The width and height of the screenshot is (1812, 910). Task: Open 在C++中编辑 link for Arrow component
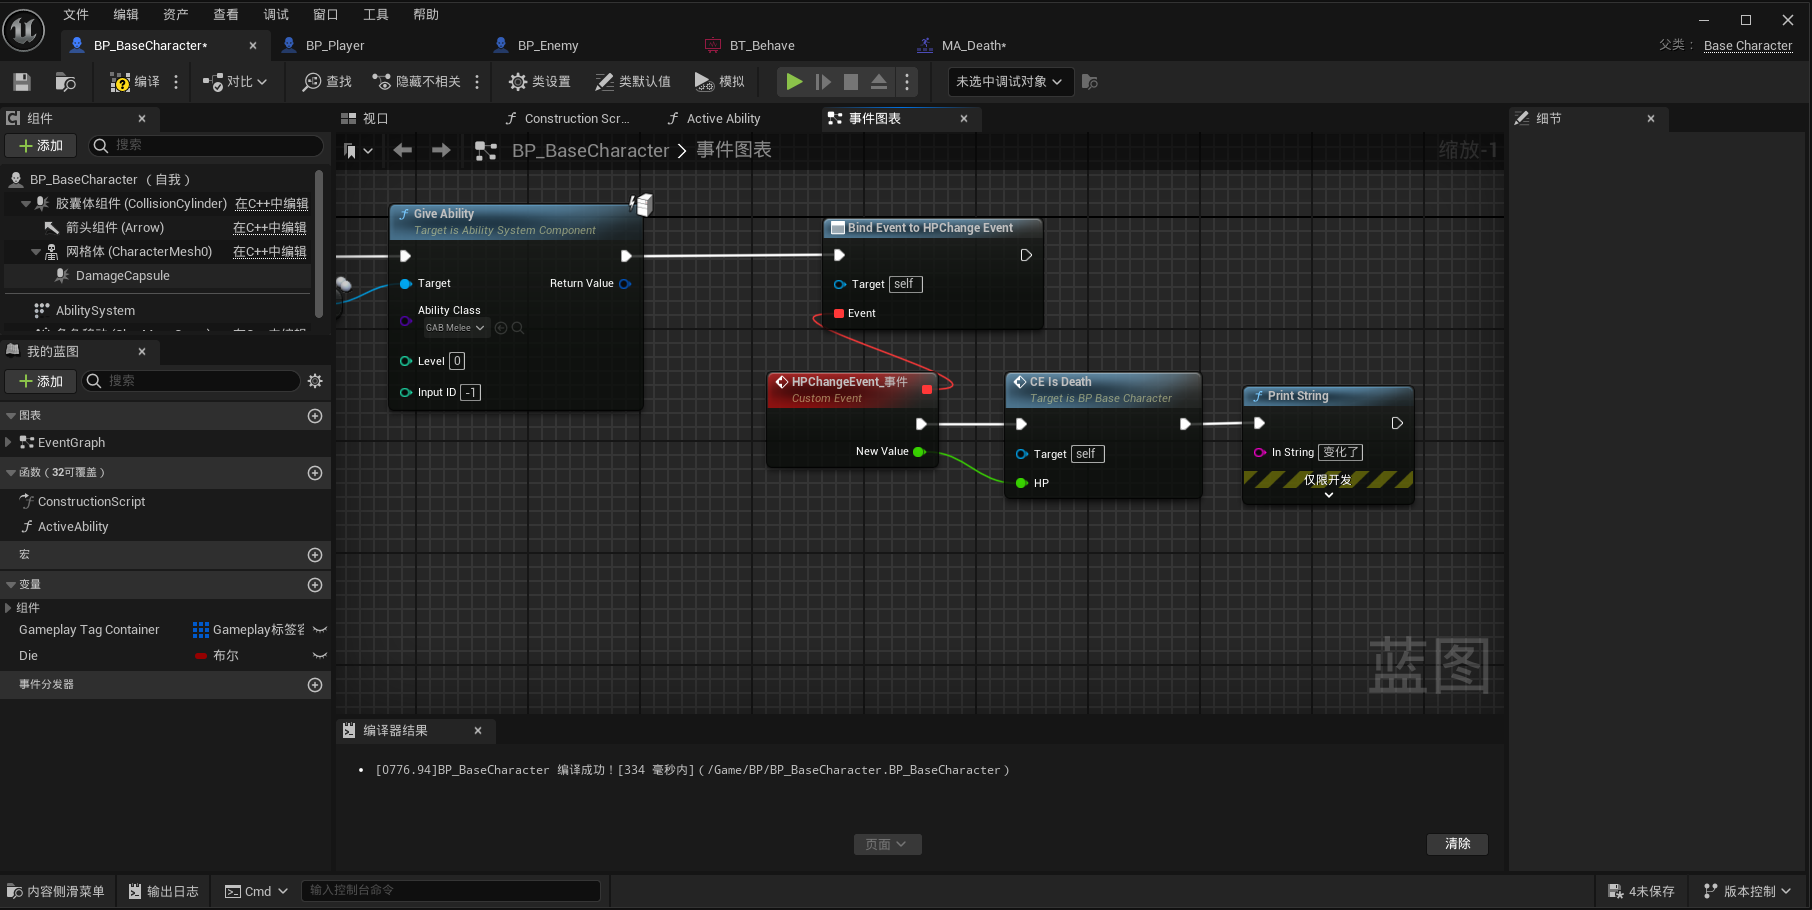[x=270, y=228]
